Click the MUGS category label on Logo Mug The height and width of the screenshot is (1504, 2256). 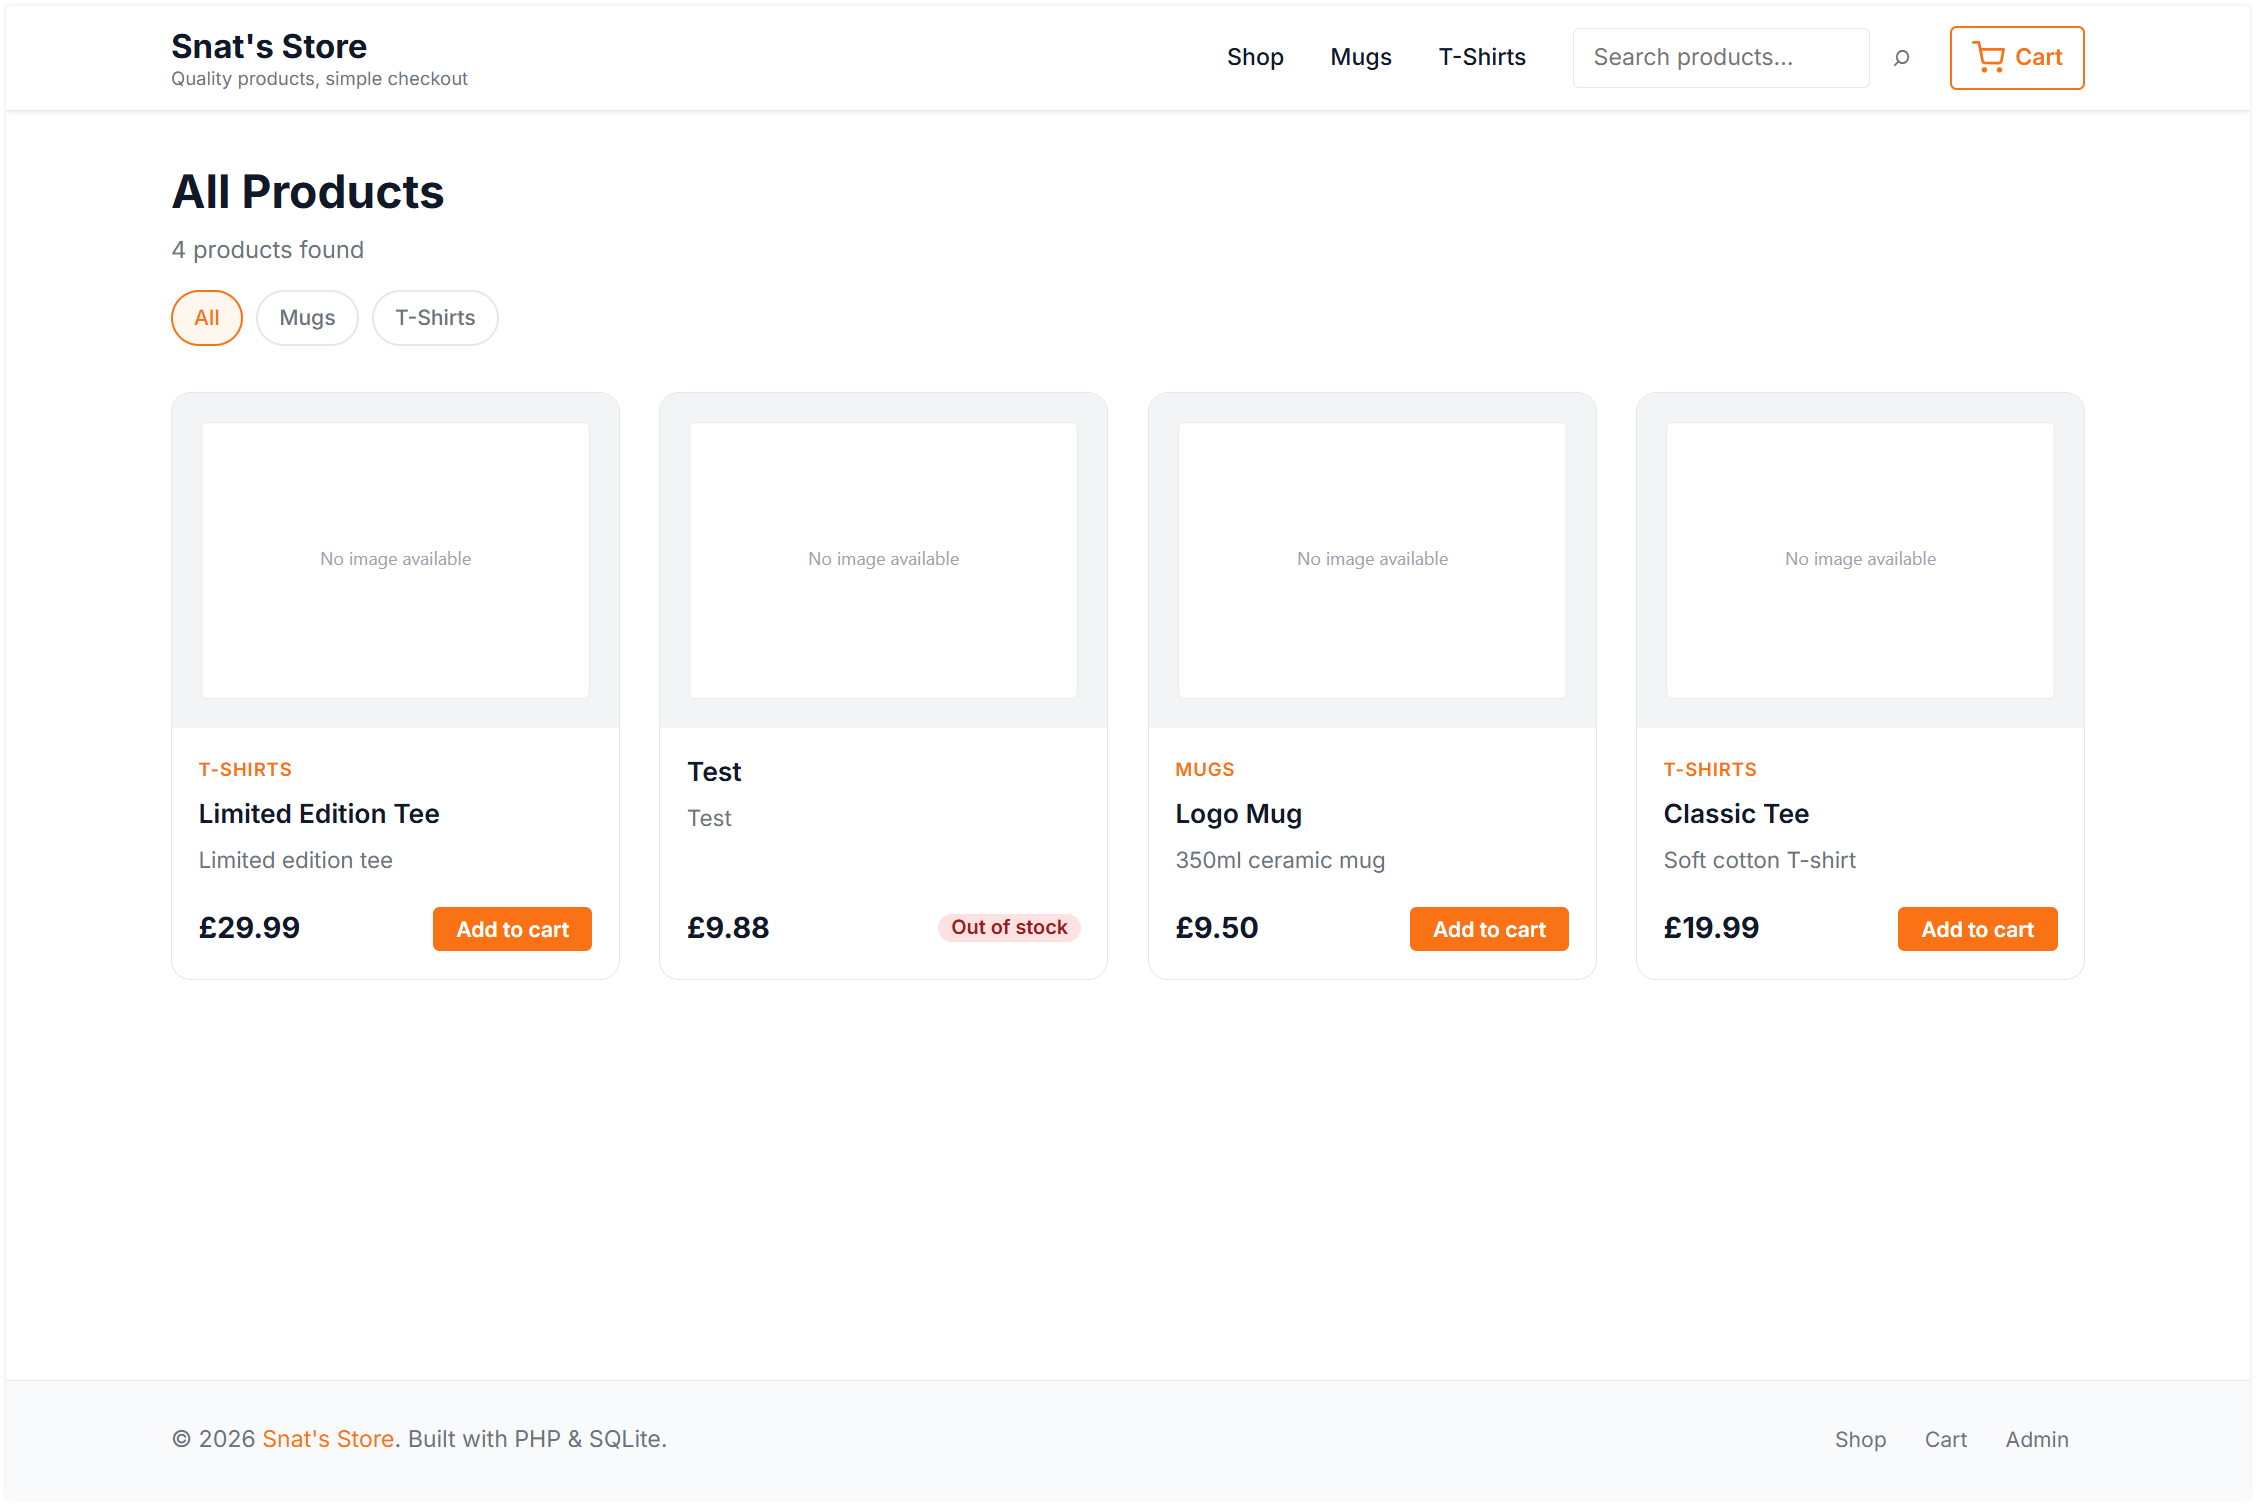pos(1204,768)
